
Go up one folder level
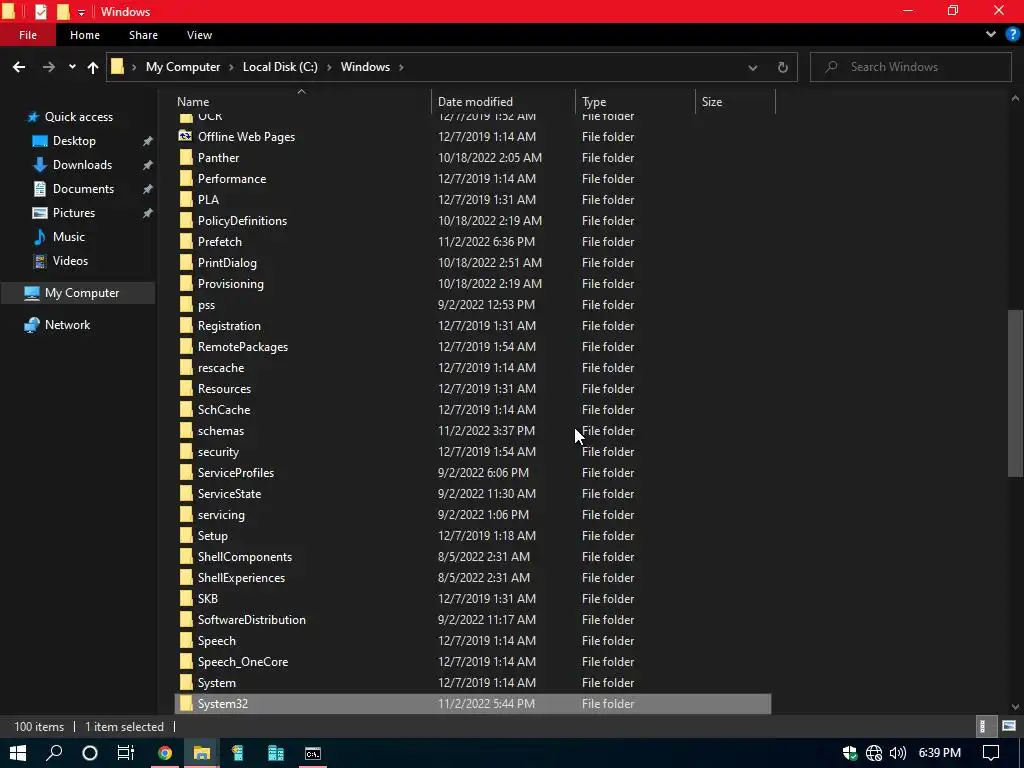93,67
